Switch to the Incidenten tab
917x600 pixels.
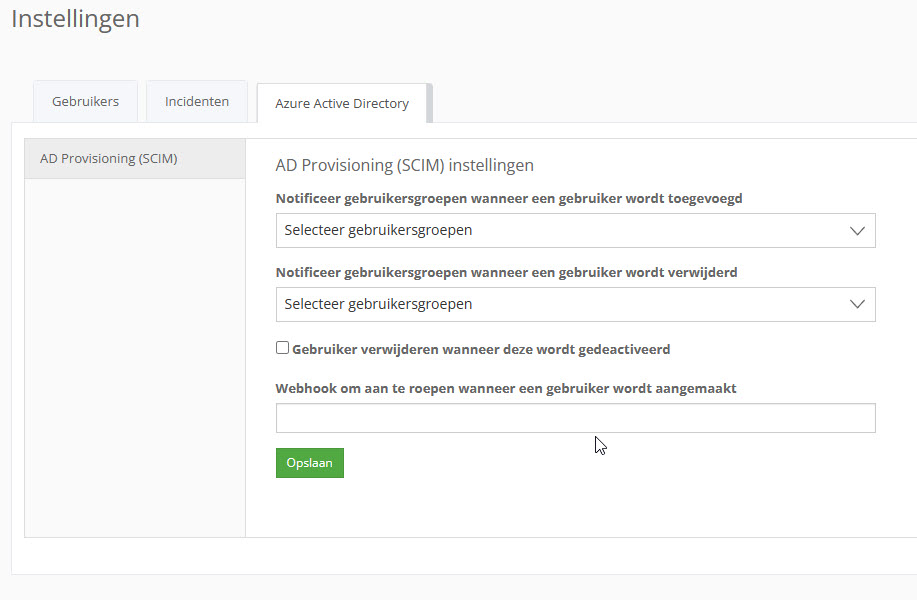197,102
